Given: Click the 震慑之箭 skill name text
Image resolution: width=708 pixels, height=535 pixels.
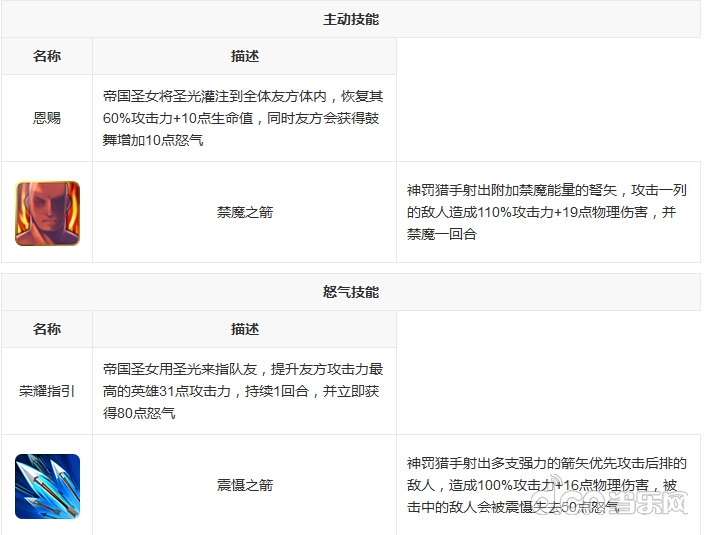Looking at the screenshot, I should [245, 486].
